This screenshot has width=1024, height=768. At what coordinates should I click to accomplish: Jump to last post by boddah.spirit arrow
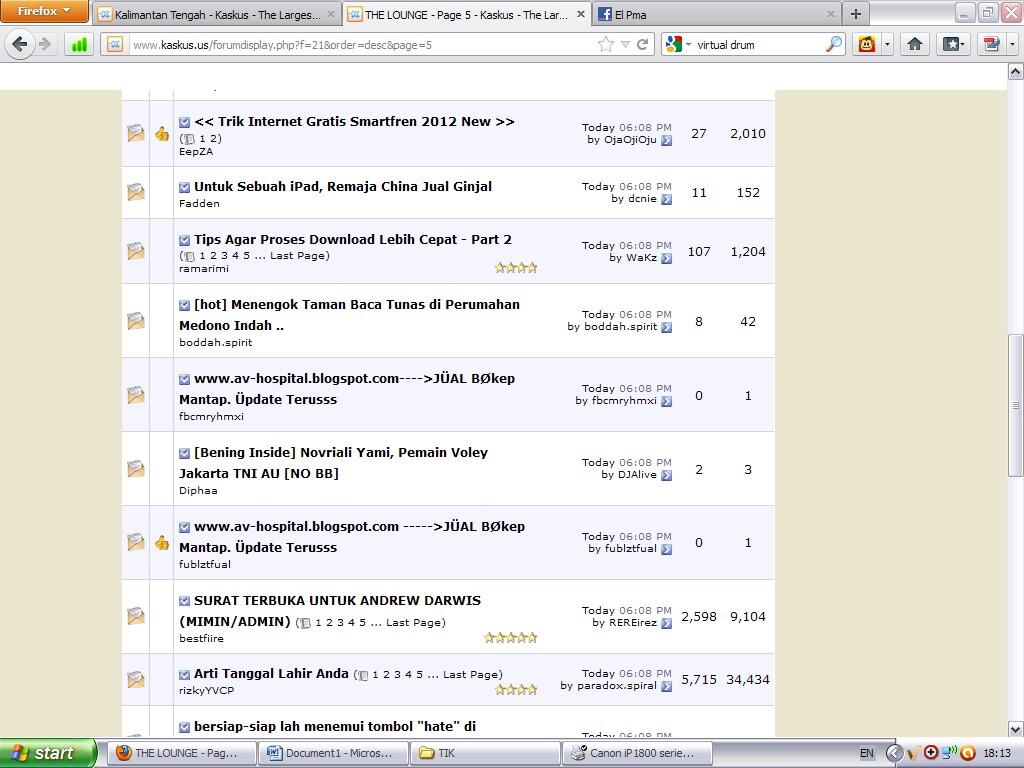(x=666, y=327)
